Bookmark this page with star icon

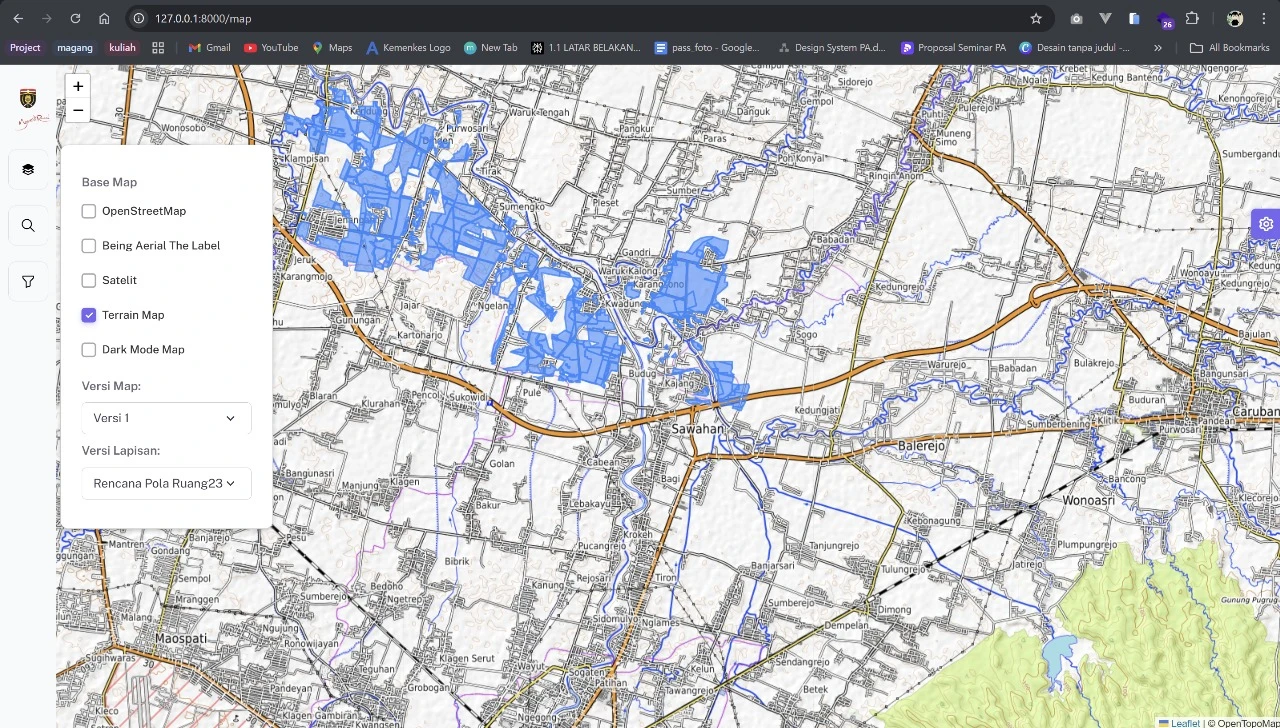1036,18
